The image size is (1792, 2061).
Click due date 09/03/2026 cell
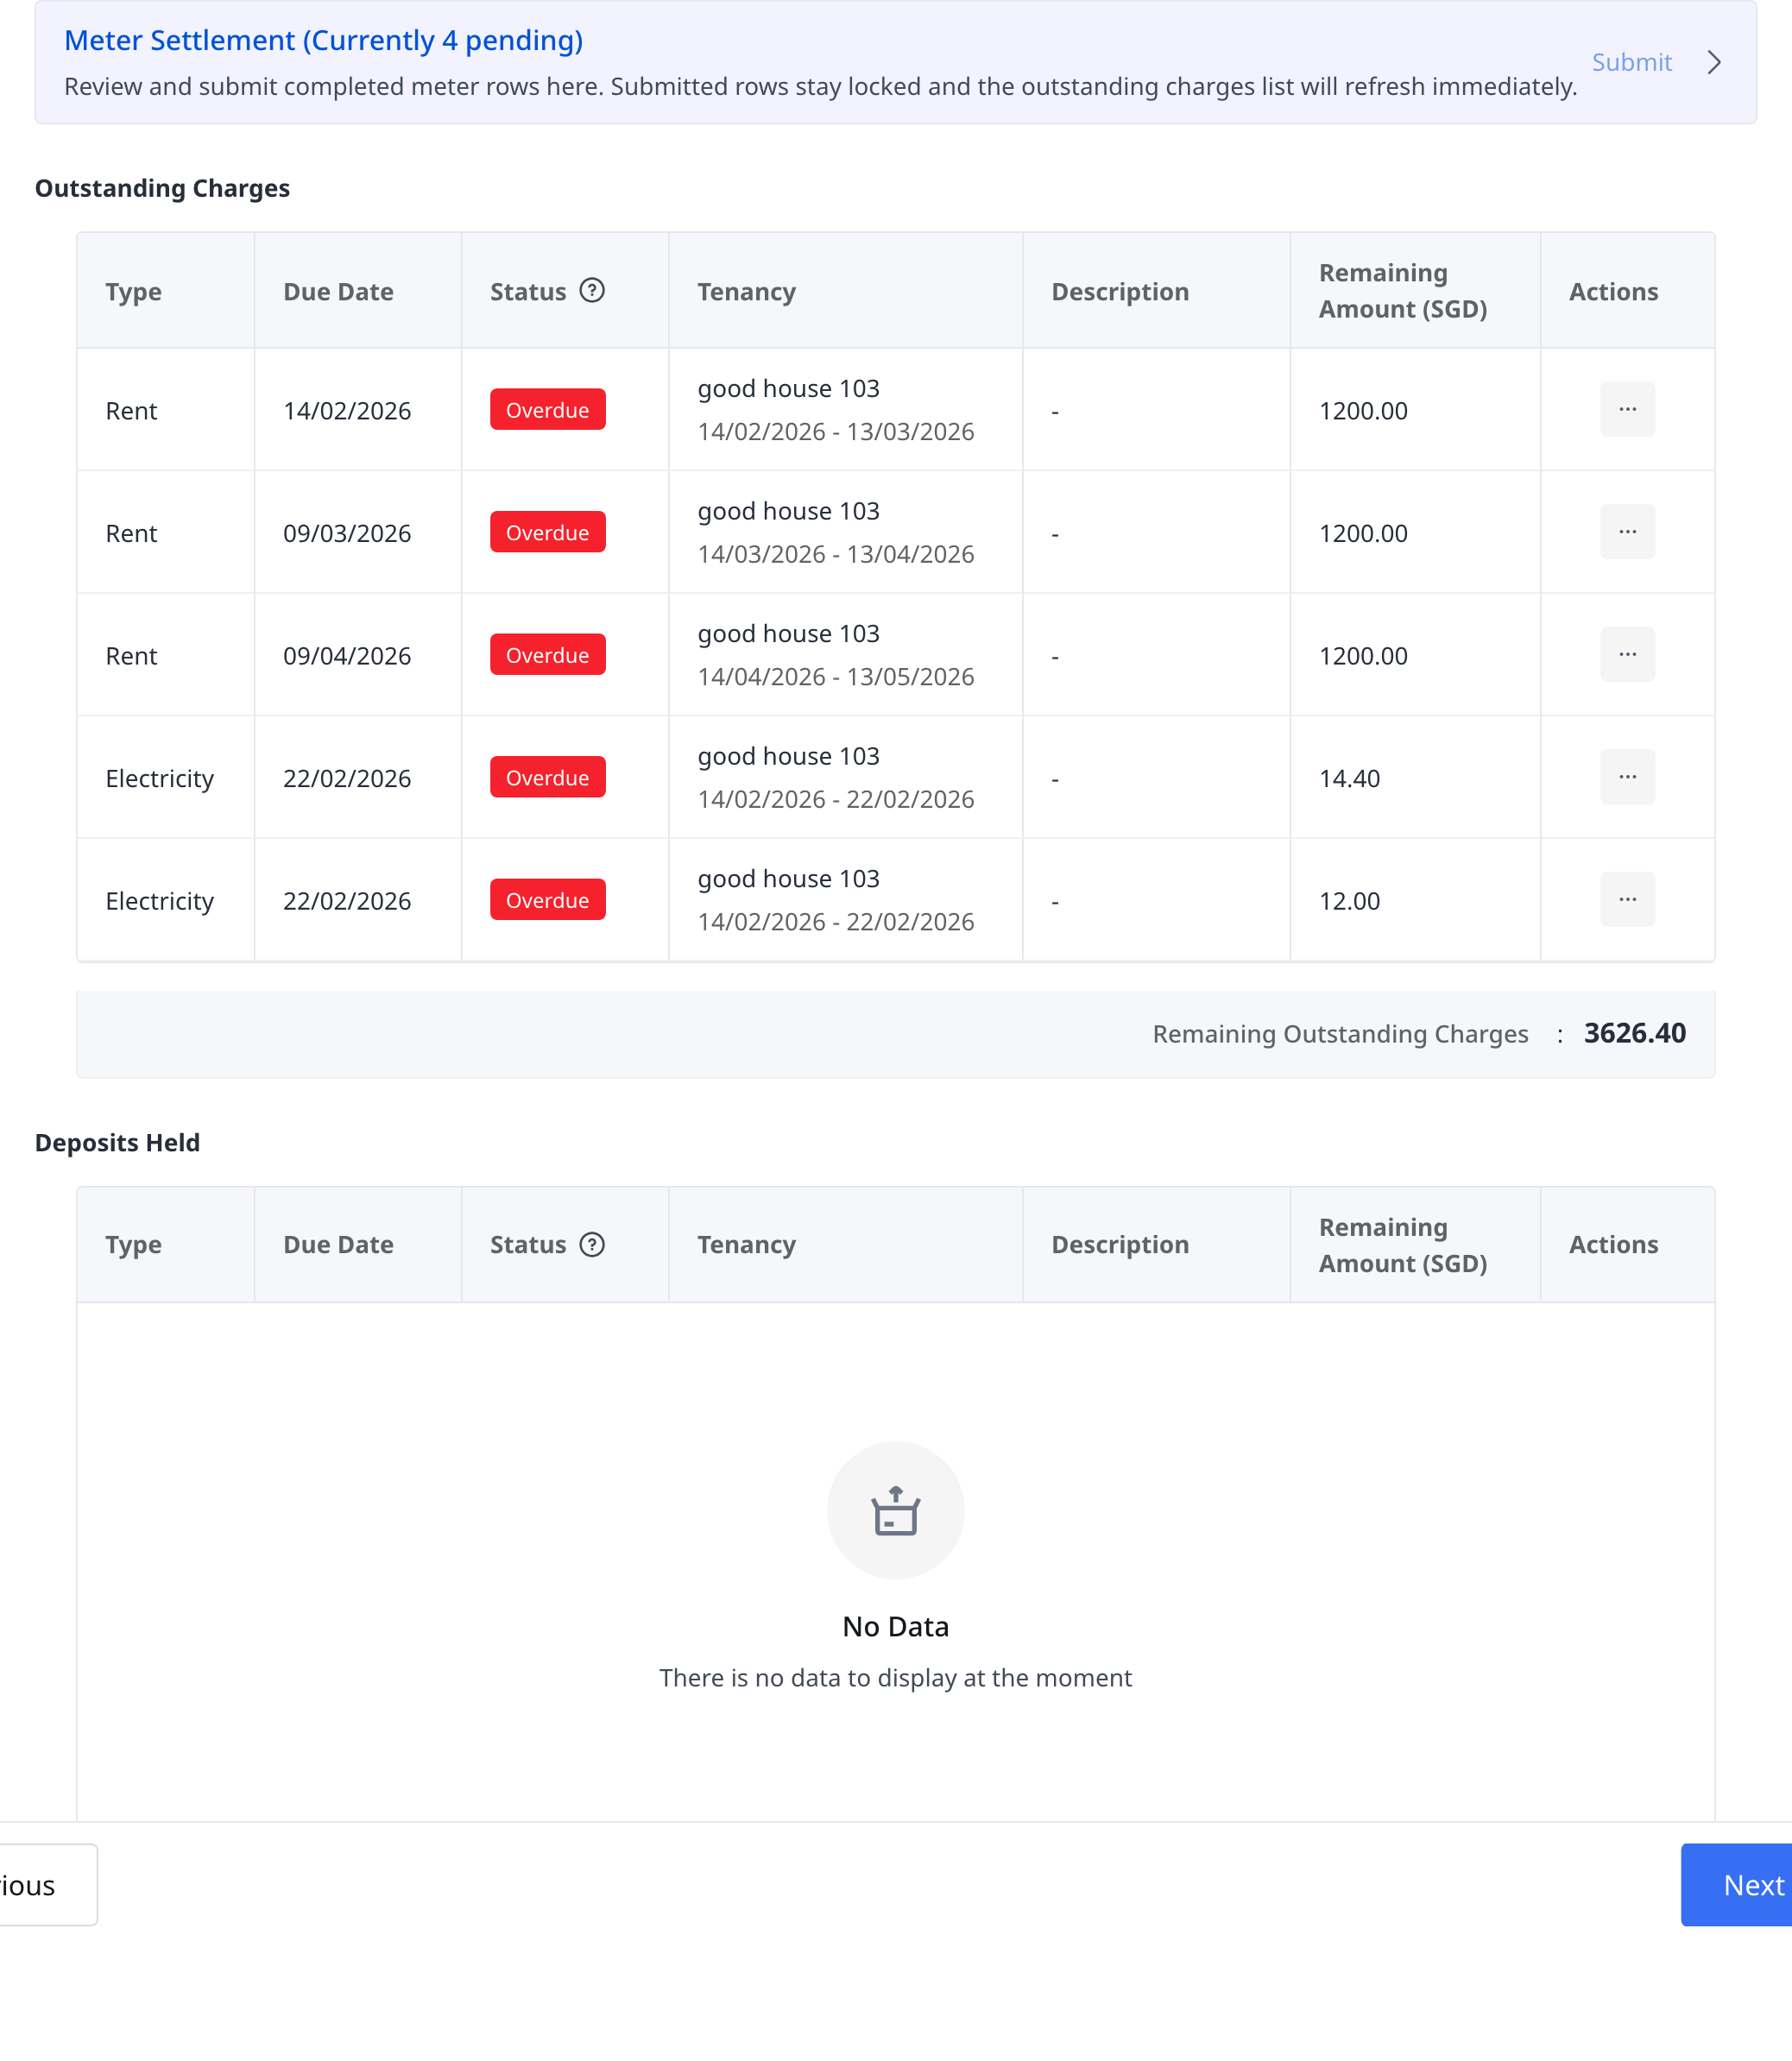pyautogui.click(x=347, y=533)
